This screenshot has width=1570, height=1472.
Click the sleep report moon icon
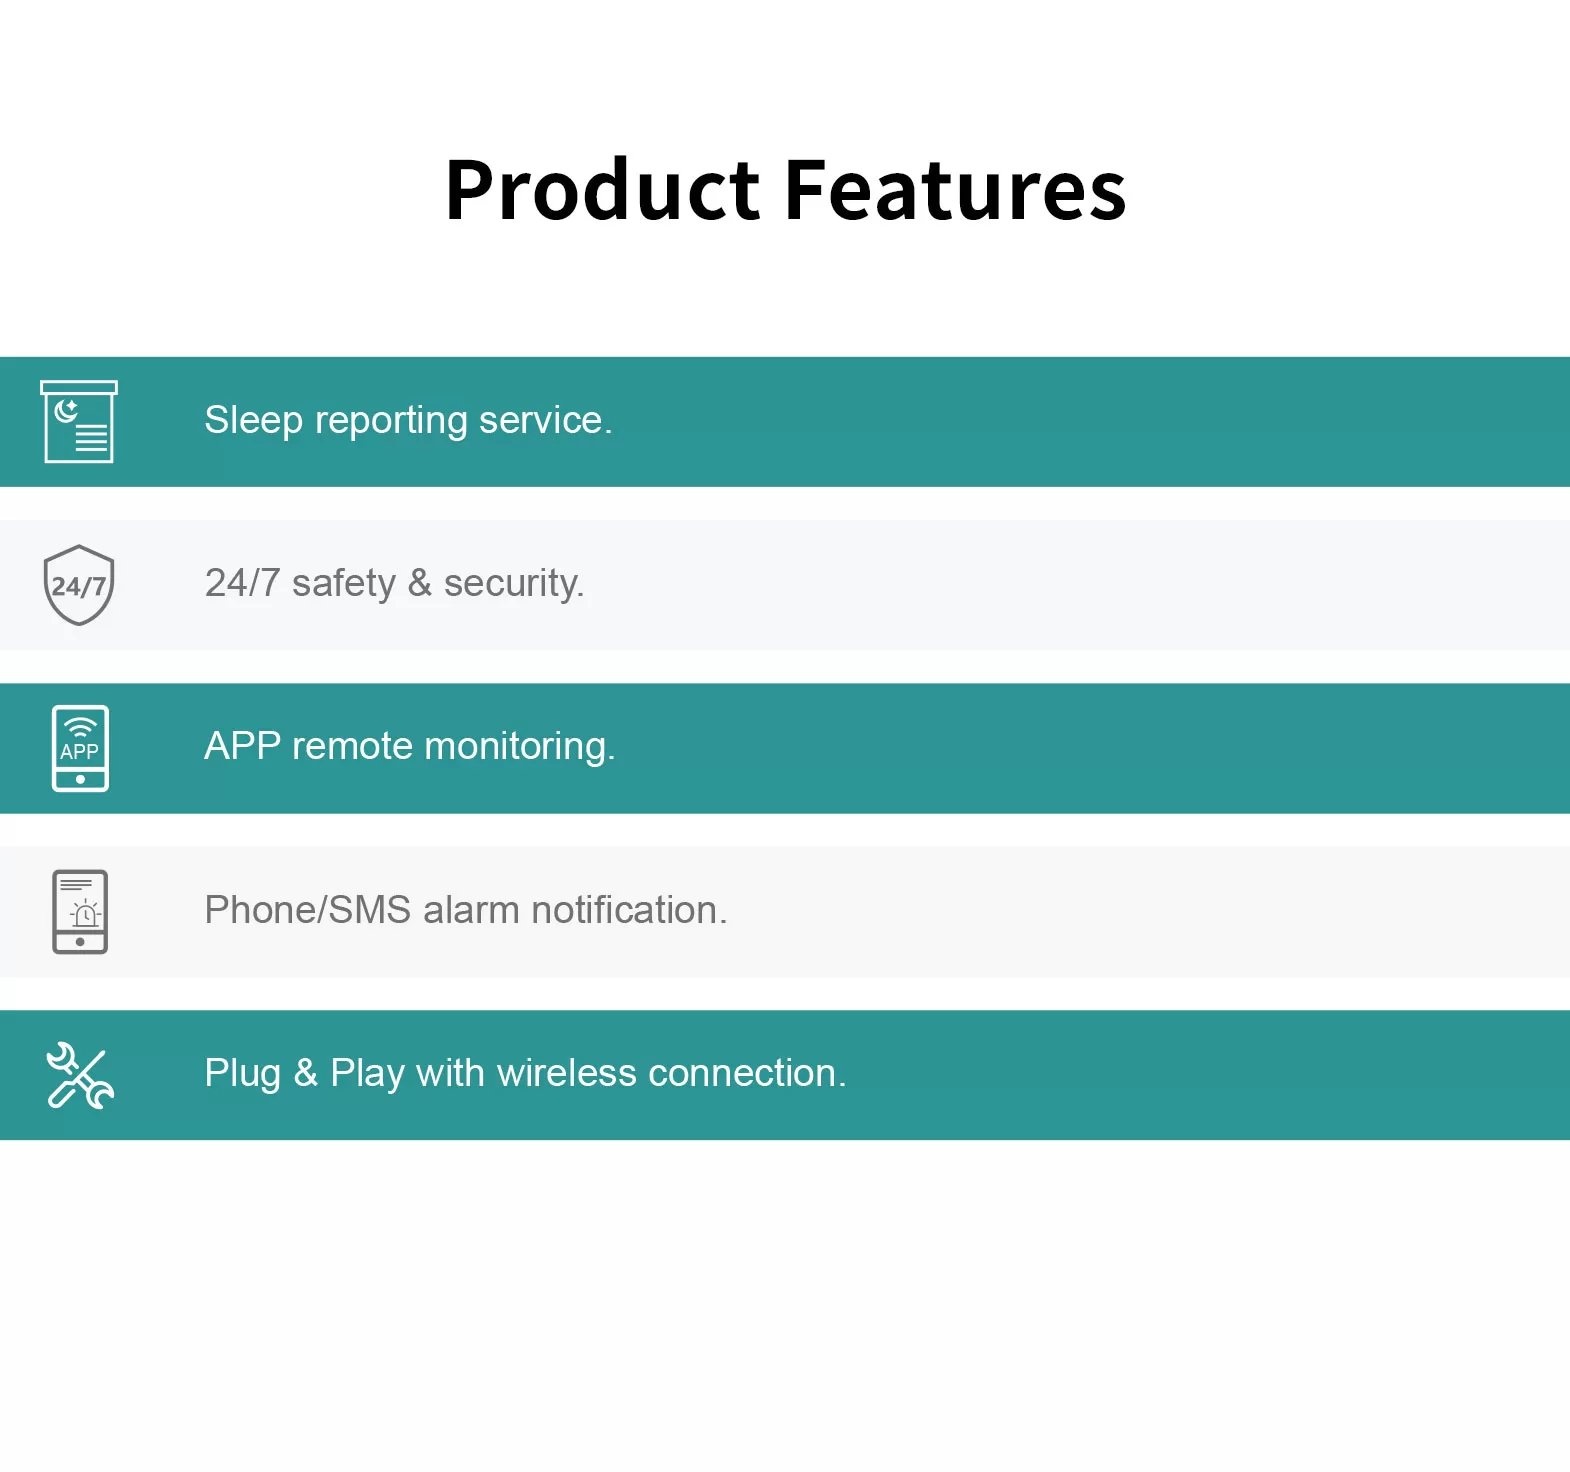pos(79,421)
